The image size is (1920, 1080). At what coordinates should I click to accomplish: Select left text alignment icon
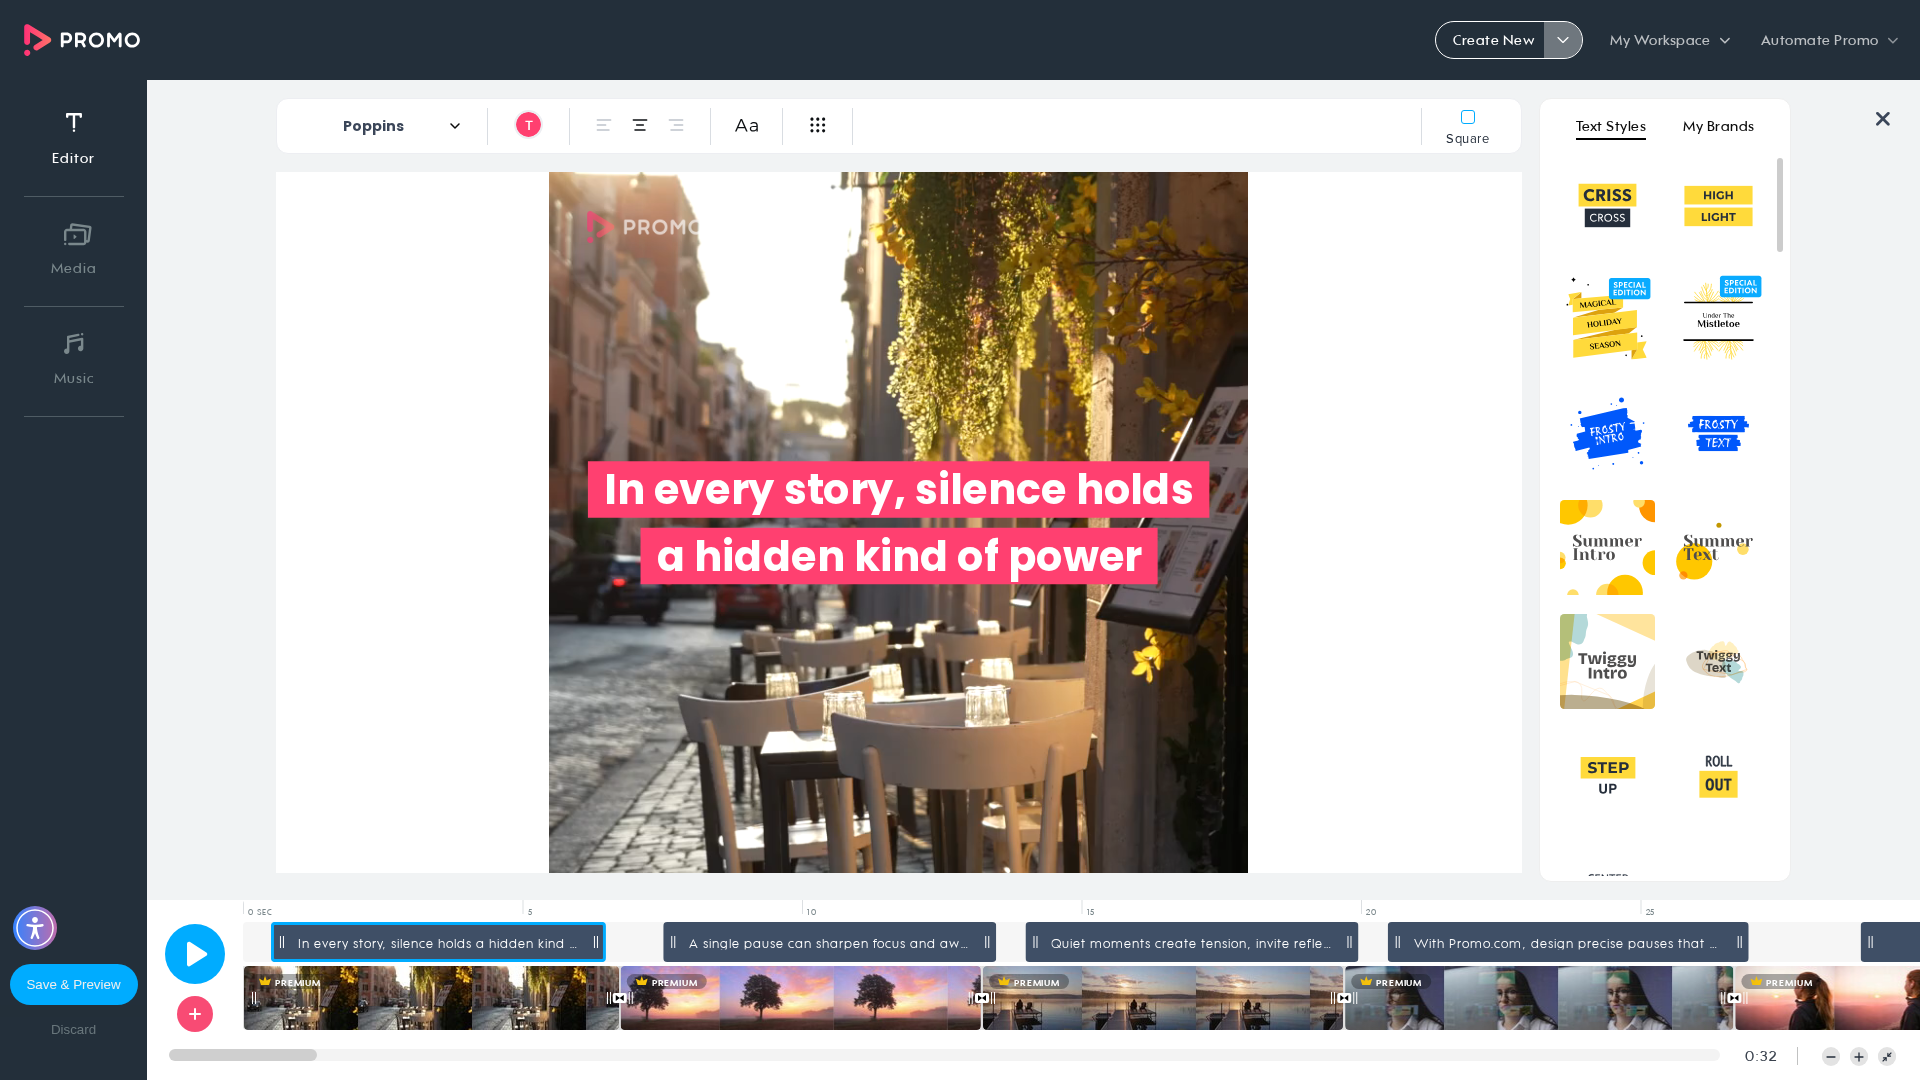pos(604,125)
